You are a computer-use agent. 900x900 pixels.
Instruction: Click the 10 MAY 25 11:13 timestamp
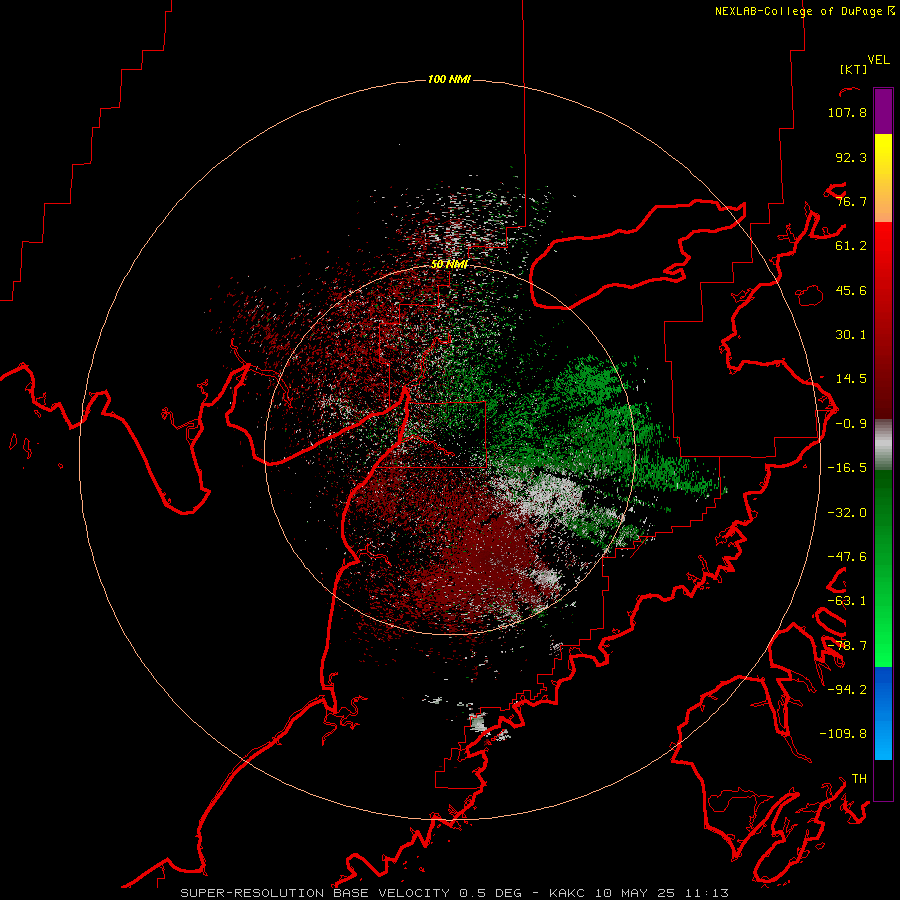tap(661, 893)
